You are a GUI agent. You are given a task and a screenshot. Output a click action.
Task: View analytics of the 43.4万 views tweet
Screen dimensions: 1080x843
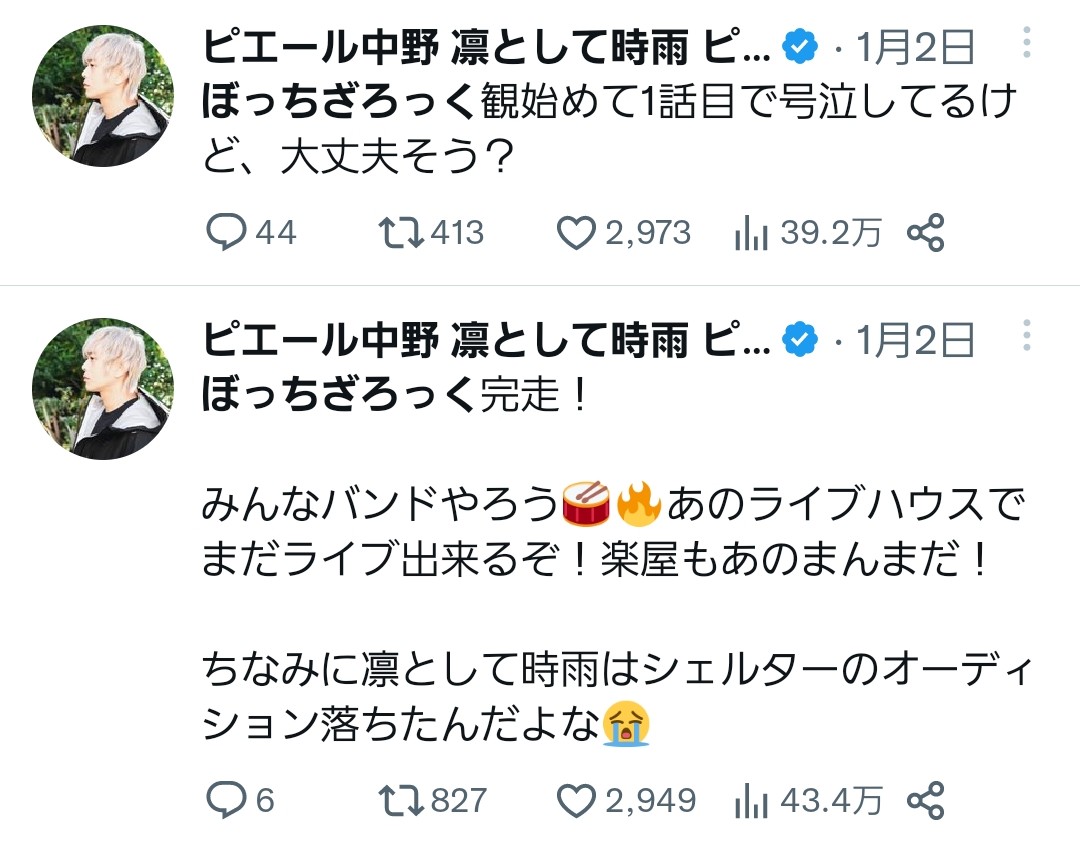[751, 800]
